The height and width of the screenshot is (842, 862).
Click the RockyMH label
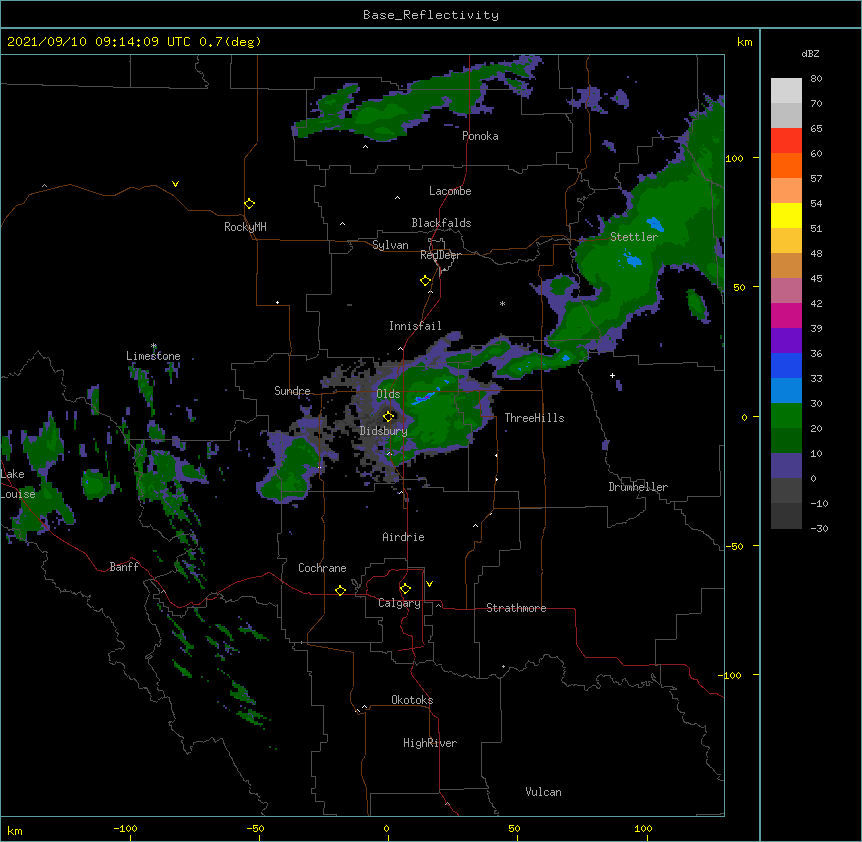pos(245,227)
